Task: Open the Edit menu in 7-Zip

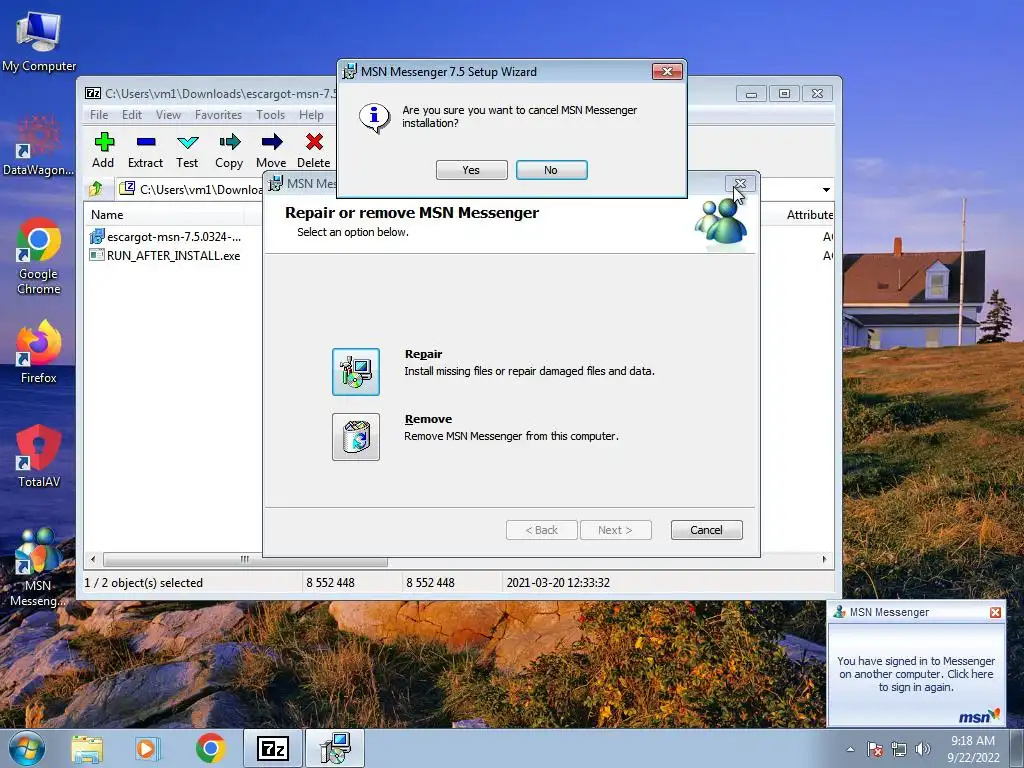Action: (132, 115)
